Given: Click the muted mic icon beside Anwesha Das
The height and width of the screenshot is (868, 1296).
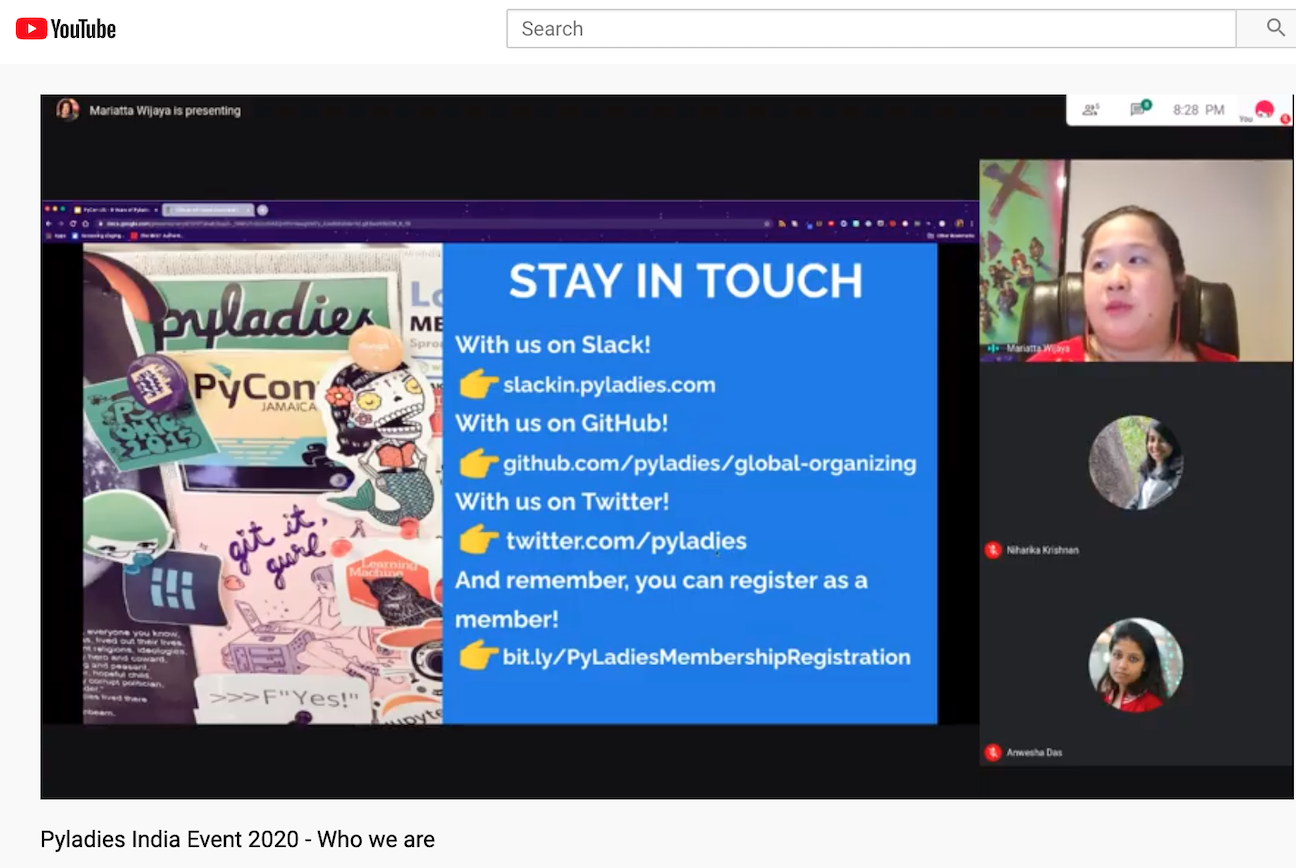Looking at the screenshot, I should coord(993,752).
